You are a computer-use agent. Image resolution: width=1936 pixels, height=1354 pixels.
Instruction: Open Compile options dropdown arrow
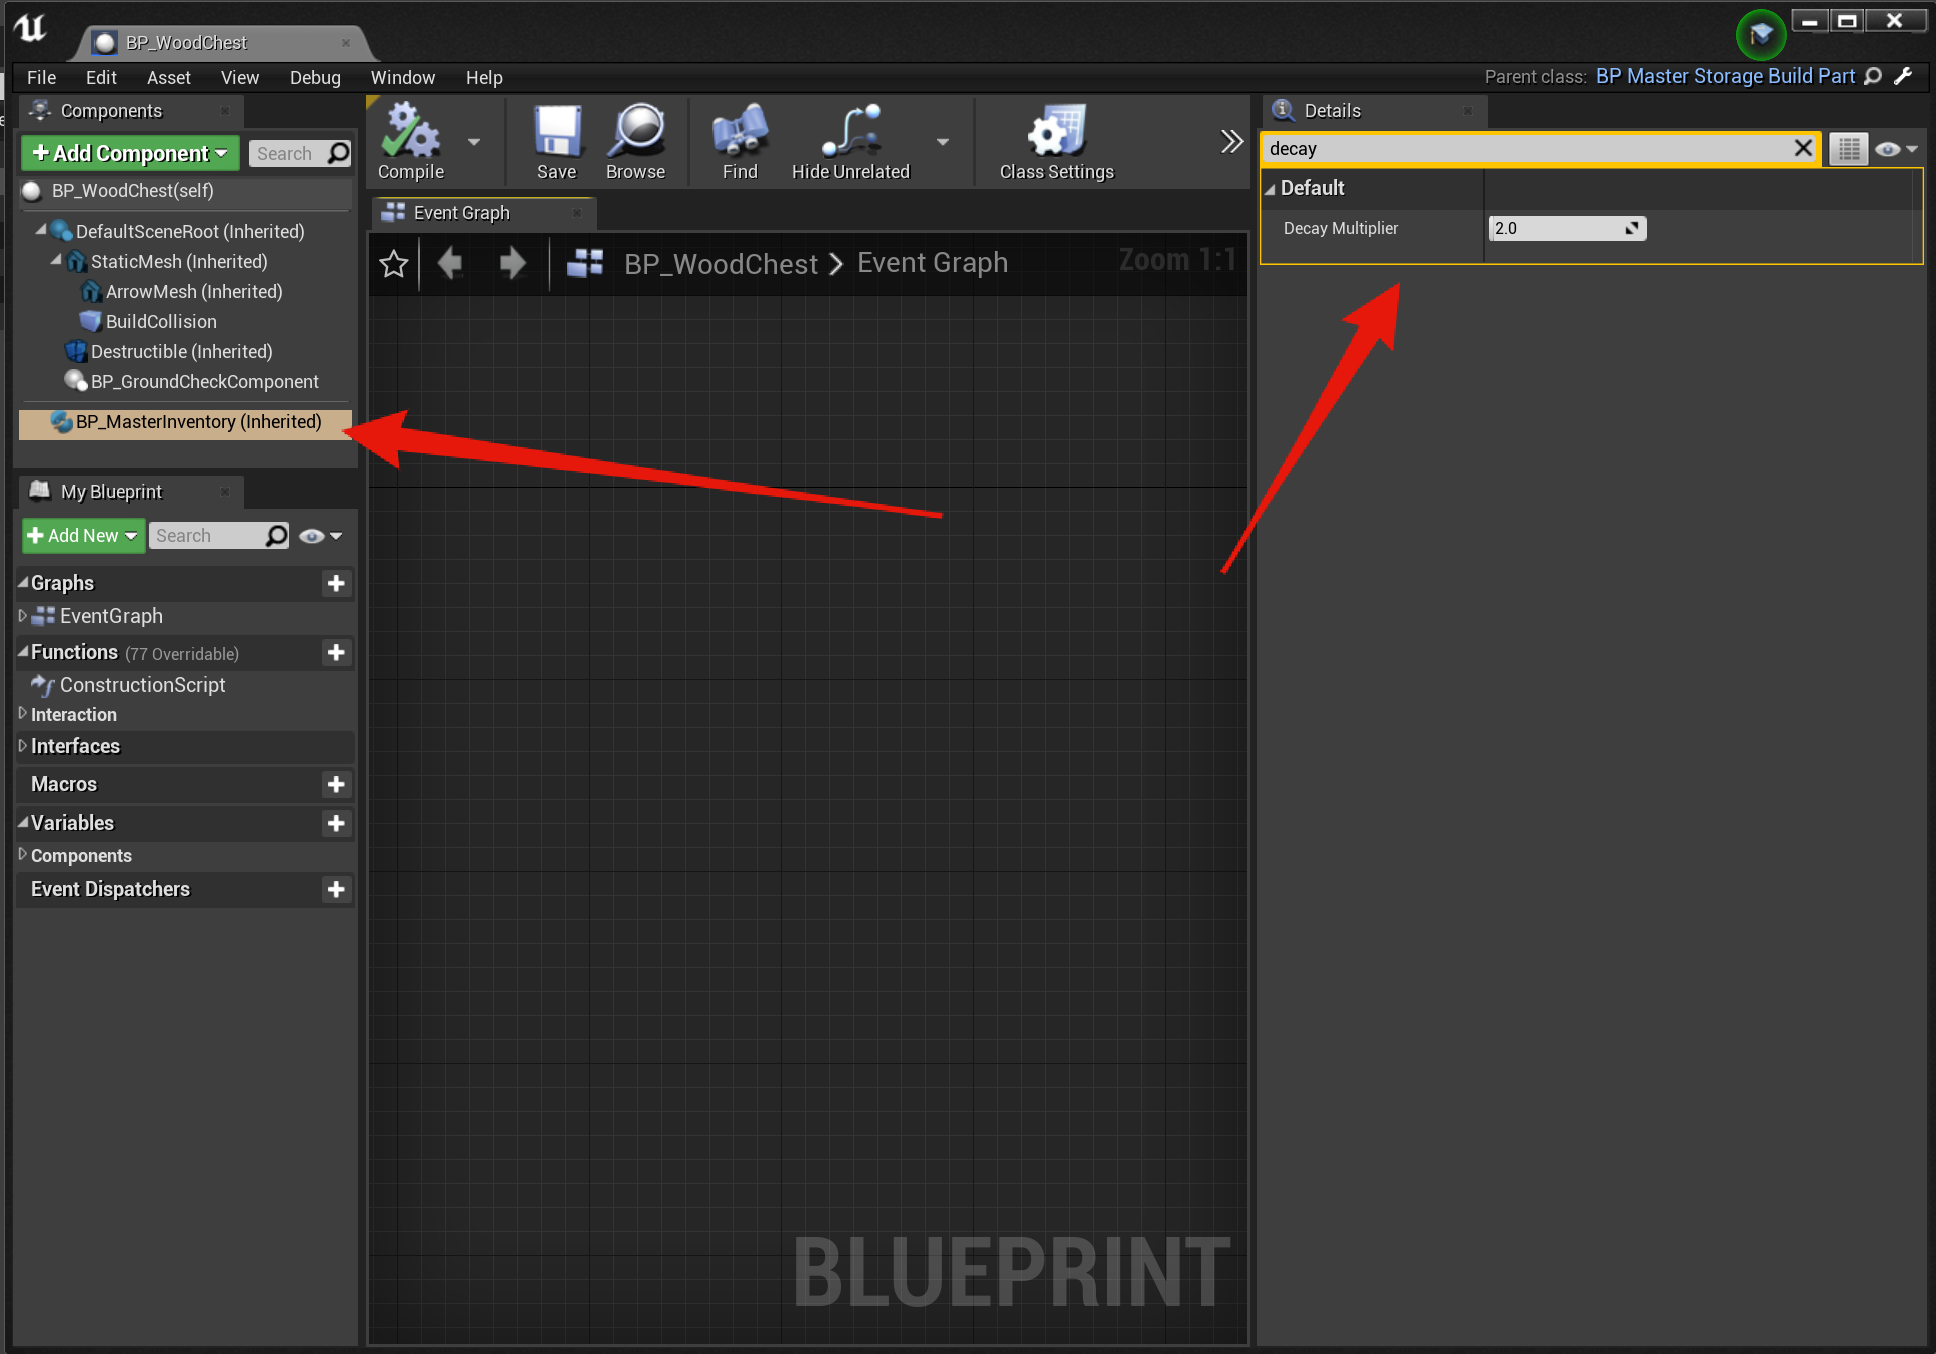click(x=474, y=142)
